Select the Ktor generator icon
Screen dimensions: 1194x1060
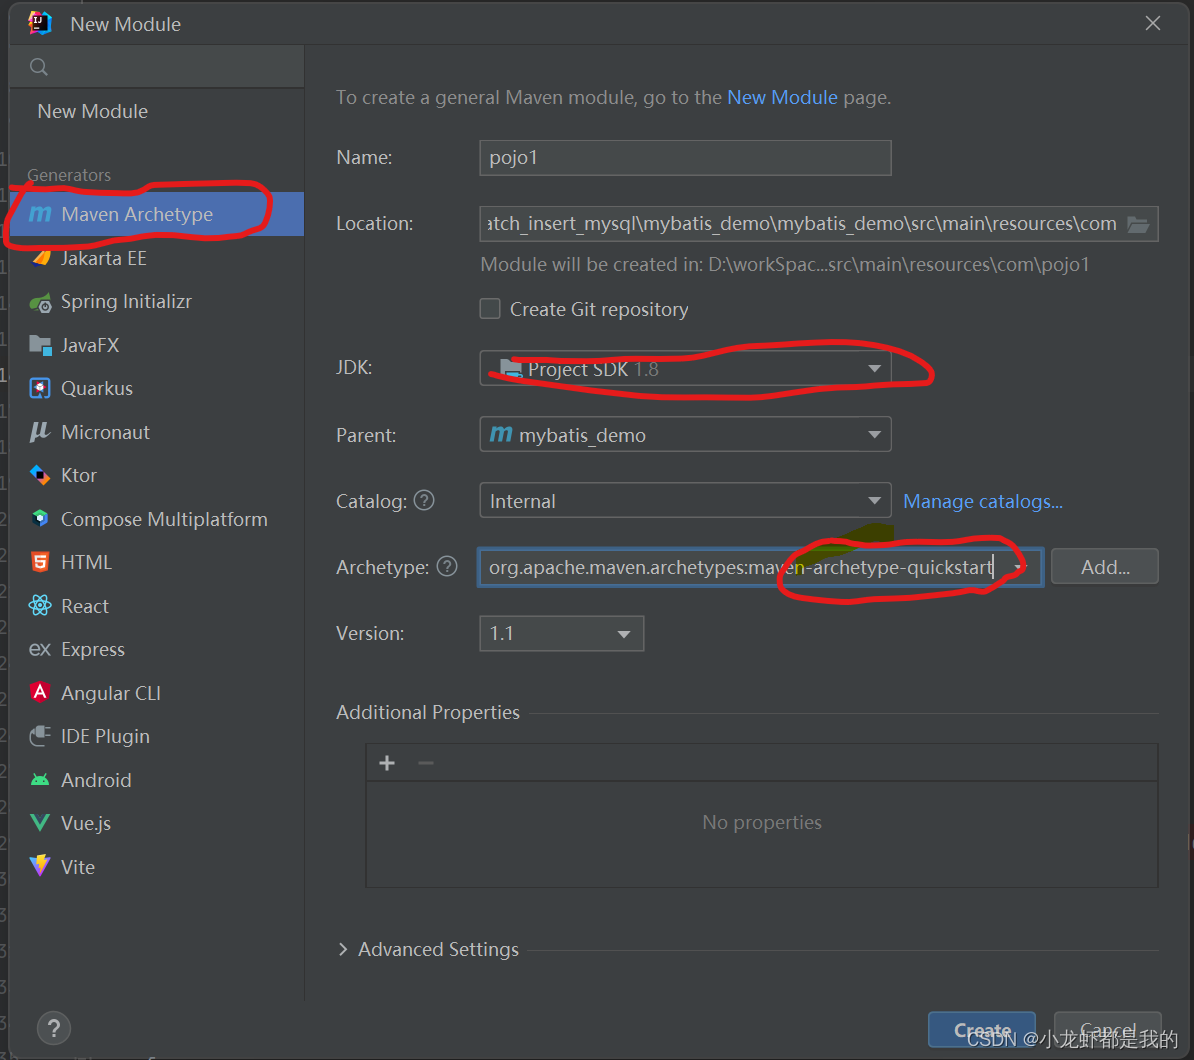40,475
